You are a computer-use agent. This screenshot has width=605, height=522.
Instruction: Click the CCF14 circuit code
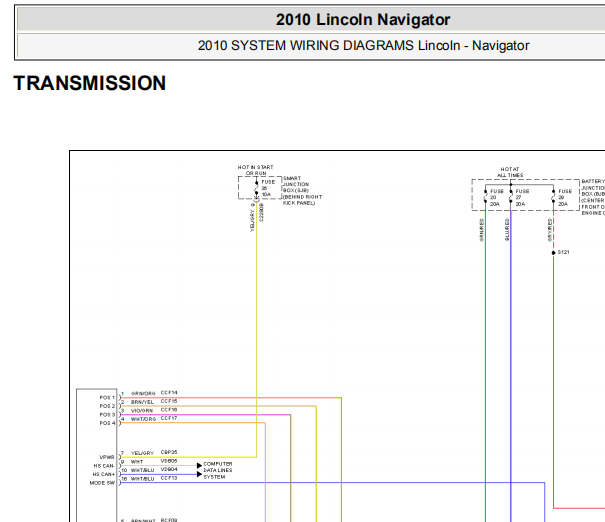pyautogui.click(x=169, y=393)
